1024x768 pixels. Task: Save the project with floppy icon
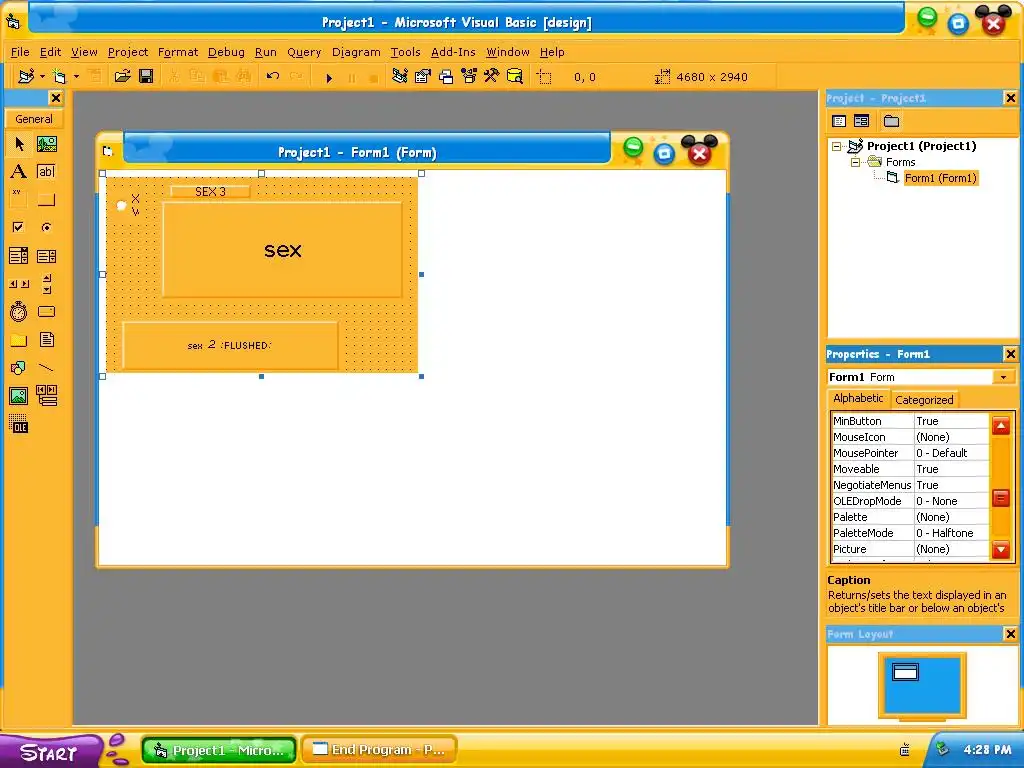(146, 76)
